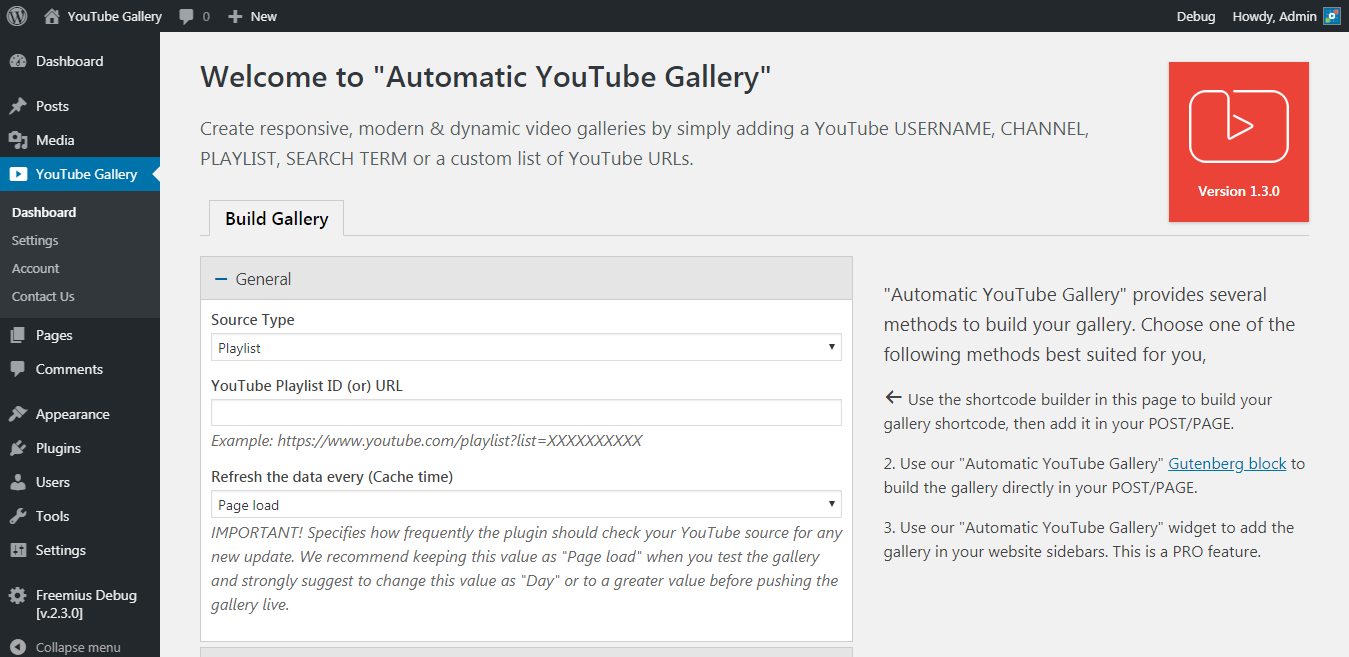The image size is (1349, 657).
Task: Click the Users icon in sidebar
Action: click(18, 482)
